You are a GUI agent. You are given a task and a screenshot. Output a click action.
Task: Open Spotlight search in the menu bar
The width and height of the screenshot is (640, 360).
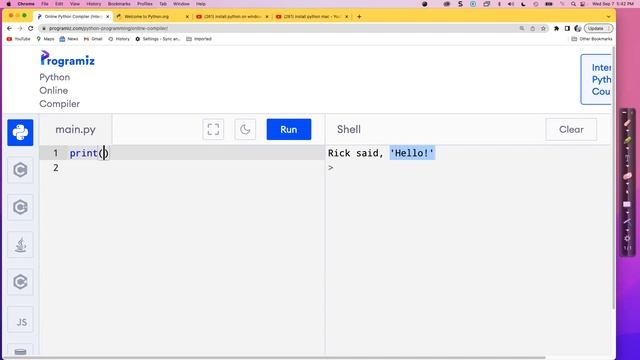click(x=573, y=4)
